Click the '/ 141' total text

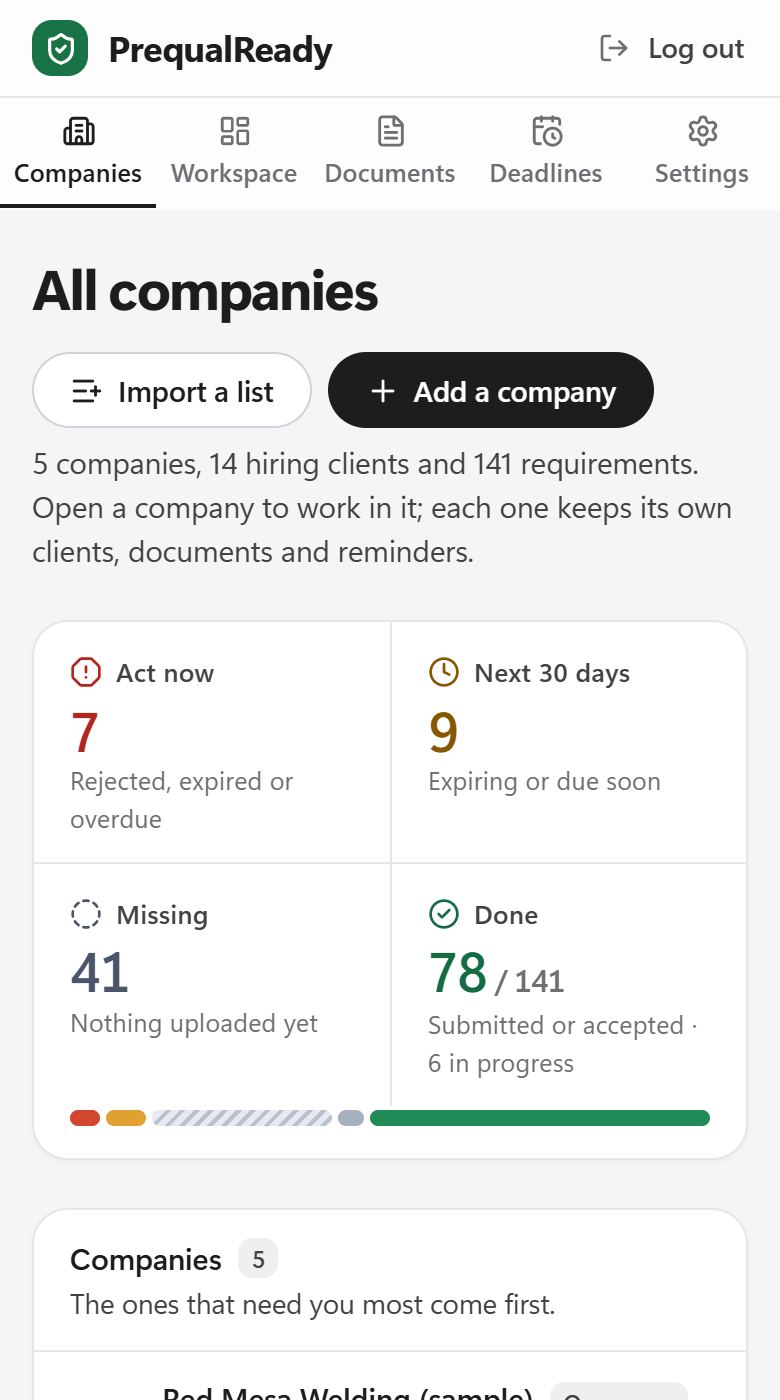pyautogui.click(x=530, y=981)
